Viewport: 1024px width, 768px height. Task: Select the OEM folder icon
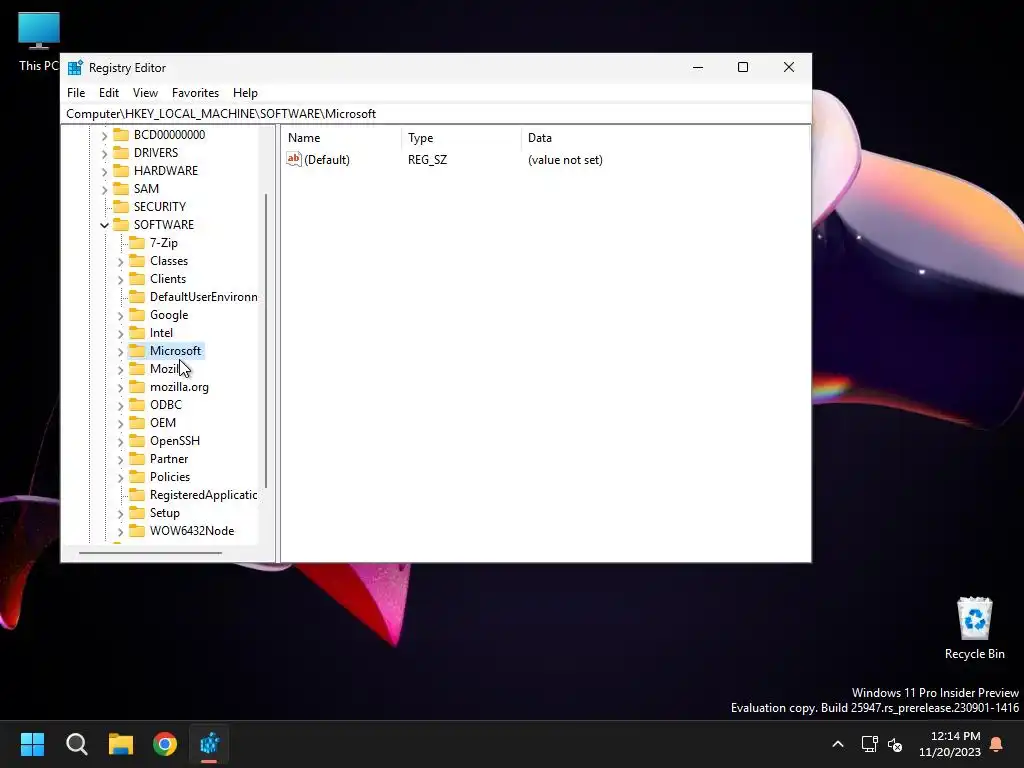[x=136, y=423]
